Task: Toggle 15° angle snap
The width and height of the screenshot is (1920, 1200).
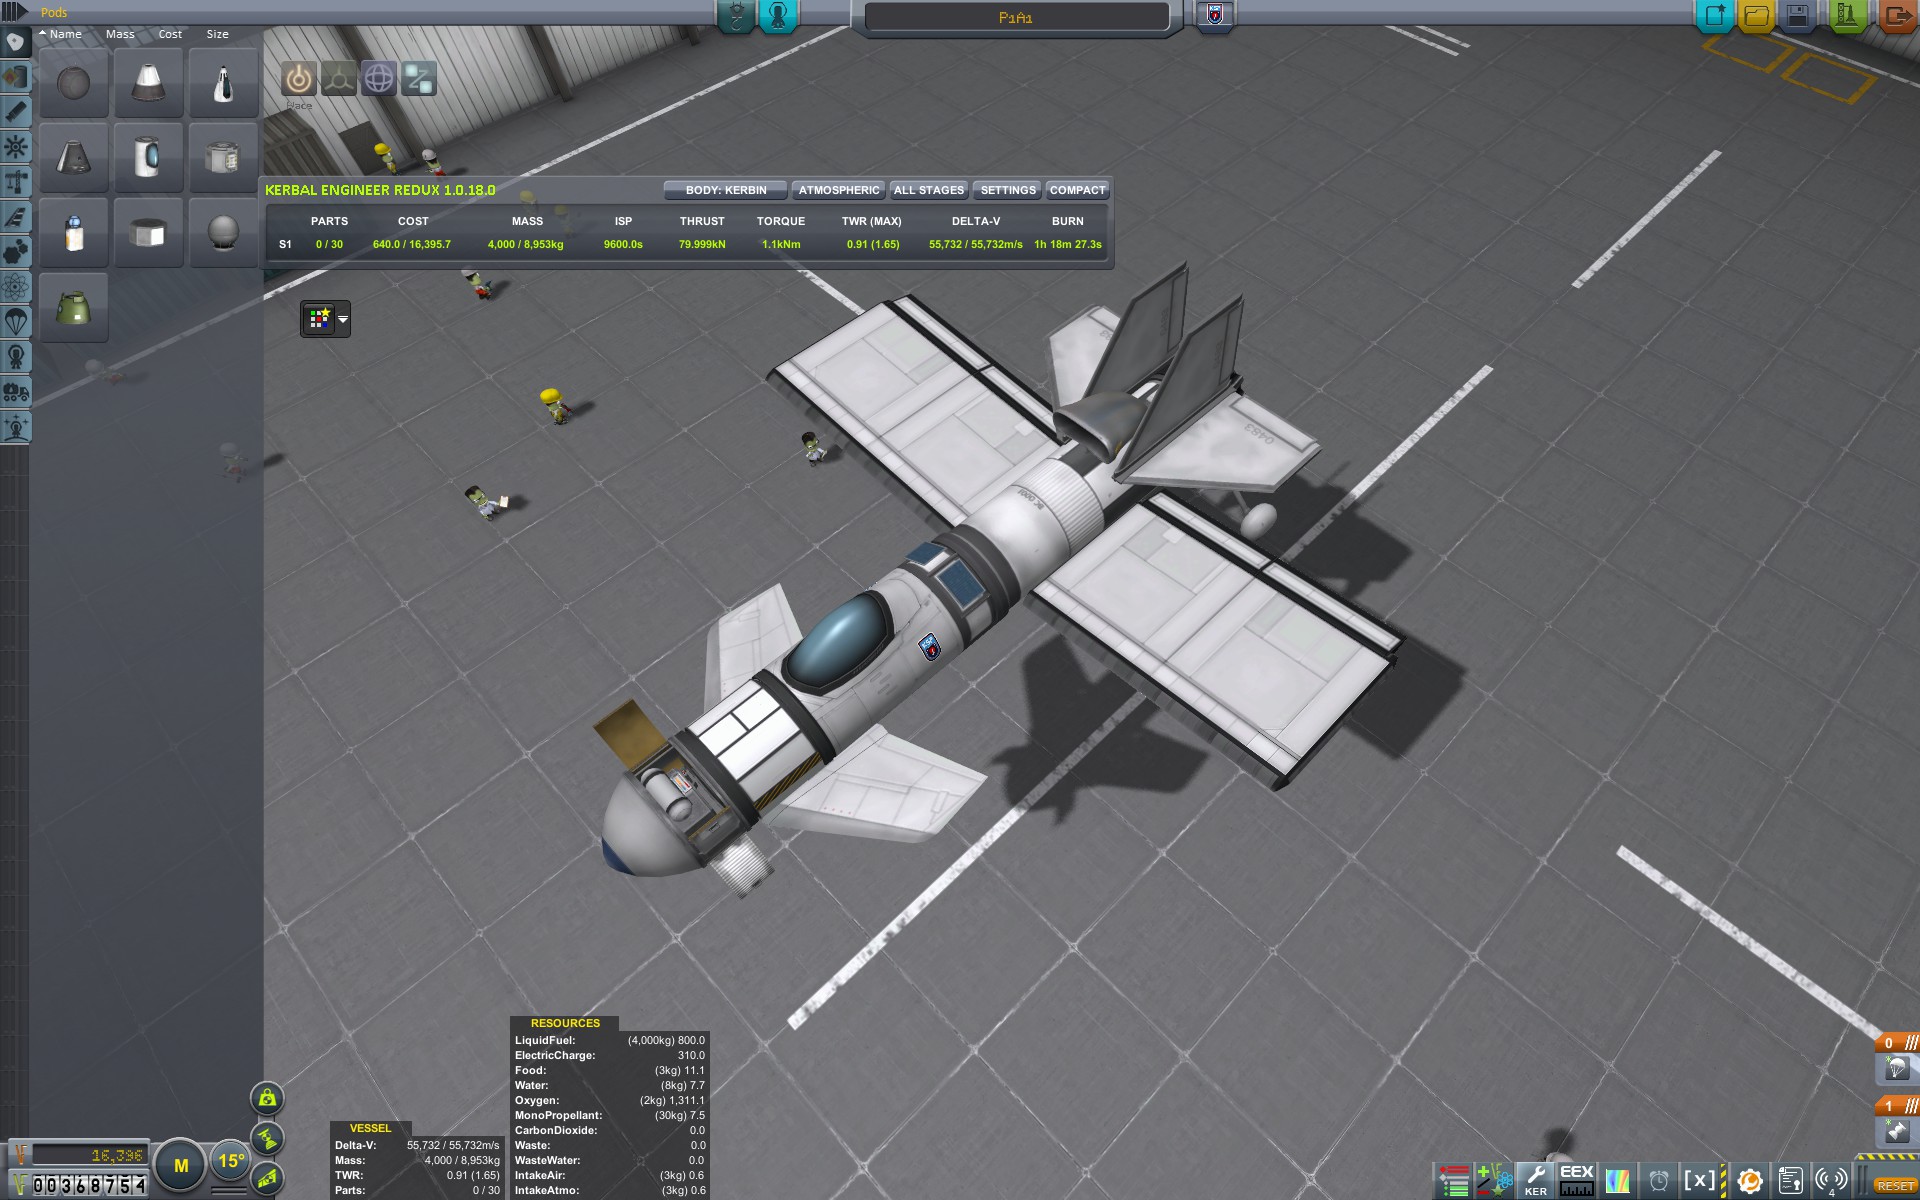Action: (231, 1162)
